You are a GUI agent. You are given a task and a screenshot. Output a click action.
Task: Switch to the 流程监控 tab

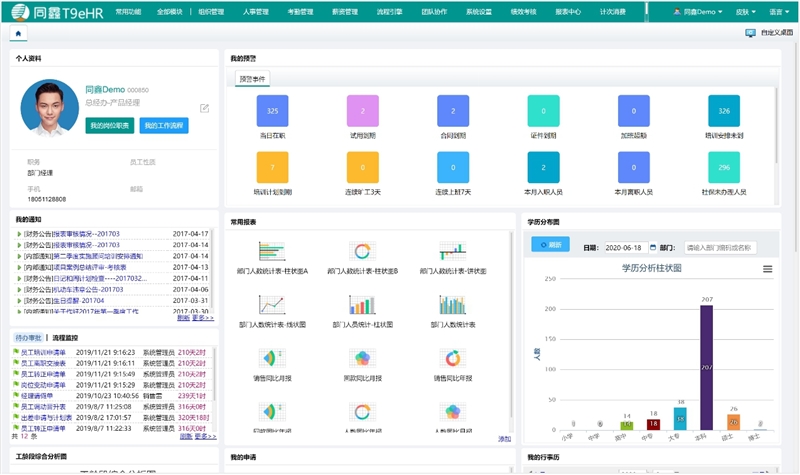66,338
